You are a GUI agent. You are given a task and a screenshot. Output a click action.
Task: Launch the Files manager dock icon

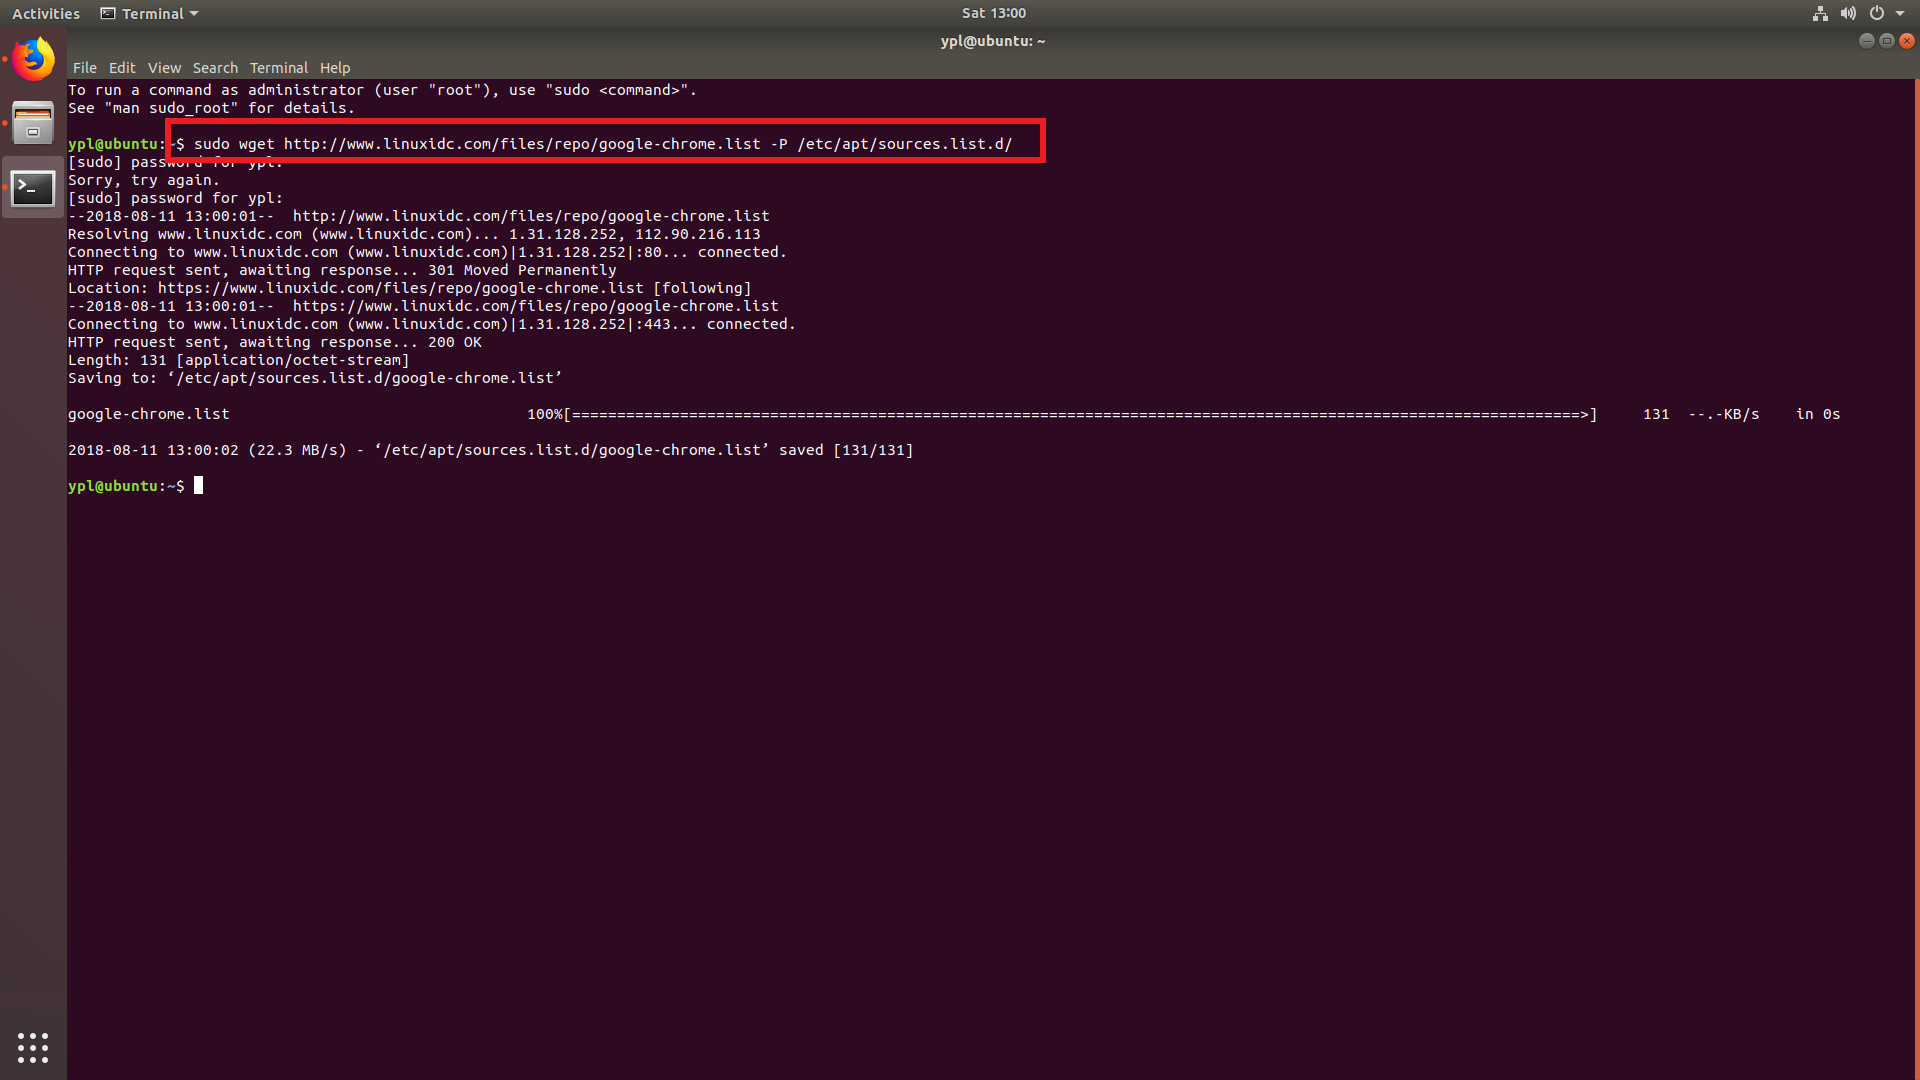coord(33,123)
